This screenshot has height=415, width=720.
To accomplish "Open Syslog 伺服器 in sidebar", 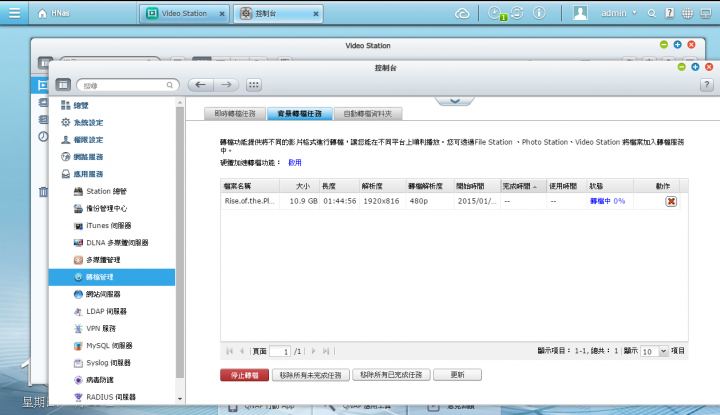I will point(102,363).
